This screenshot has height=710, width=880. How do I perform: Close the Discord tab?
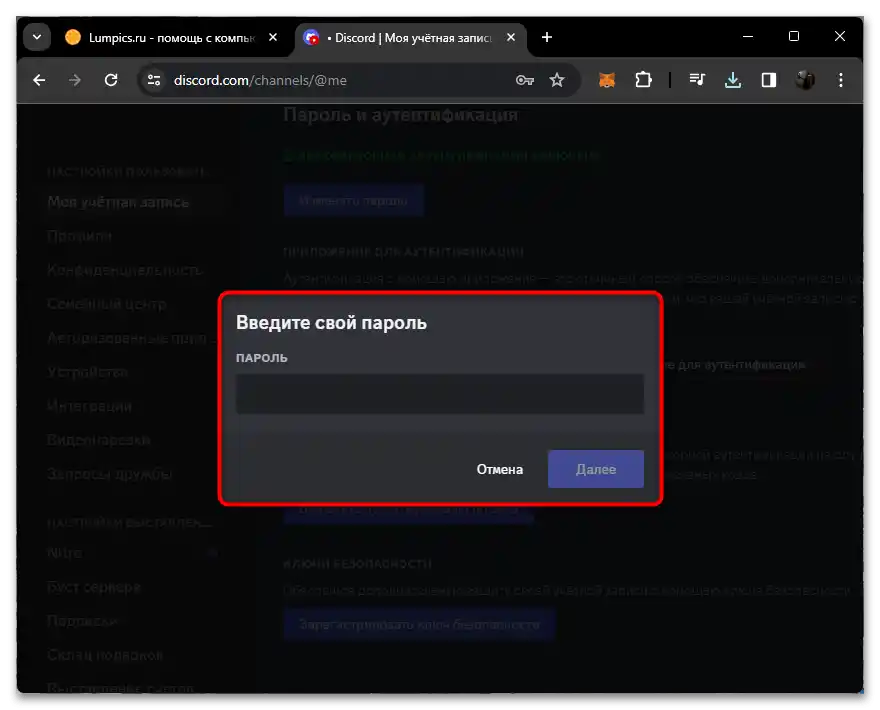511,37
